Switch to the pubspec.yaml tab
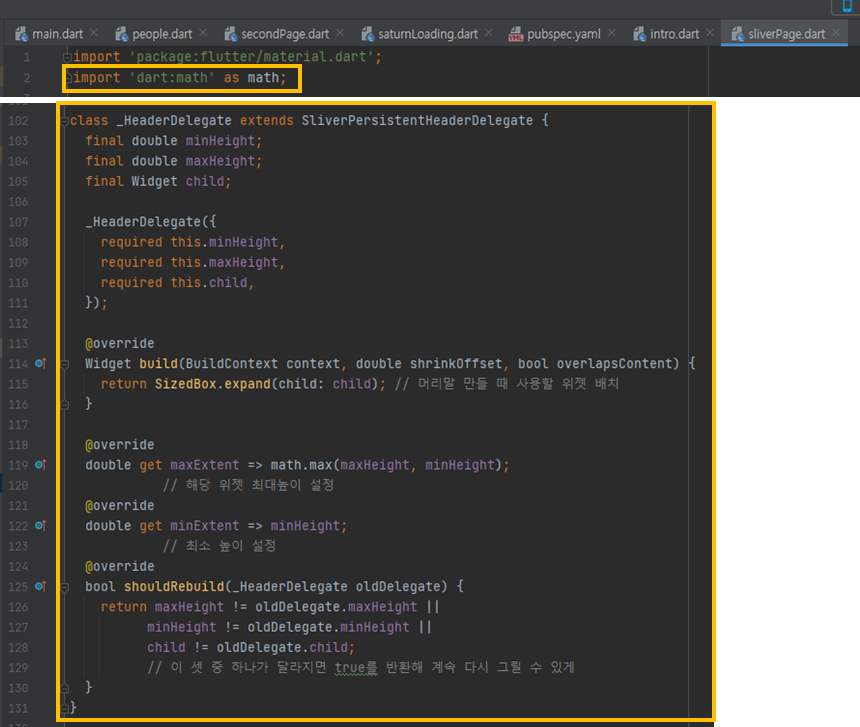The image size is (860, 727). tap(563, 34)
